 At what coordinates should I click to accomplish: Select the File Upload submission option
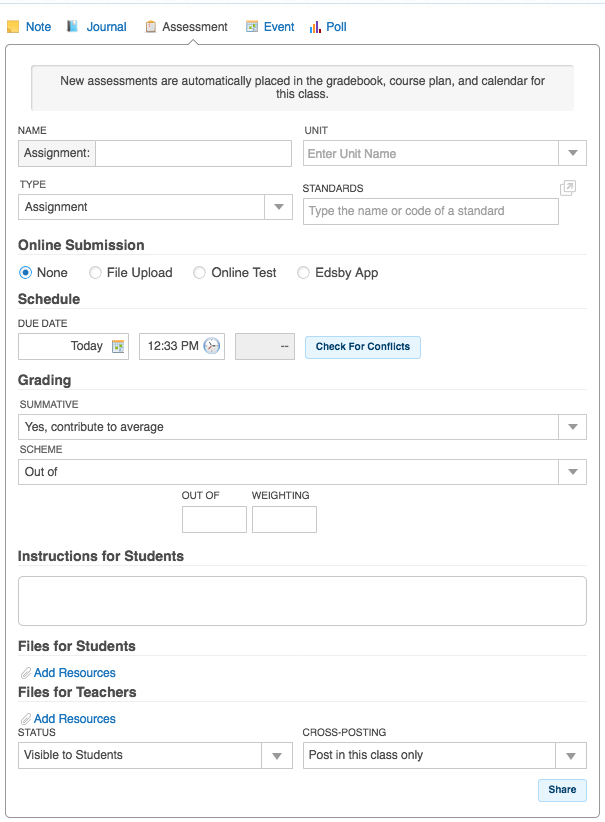click(x=96, y=272)
